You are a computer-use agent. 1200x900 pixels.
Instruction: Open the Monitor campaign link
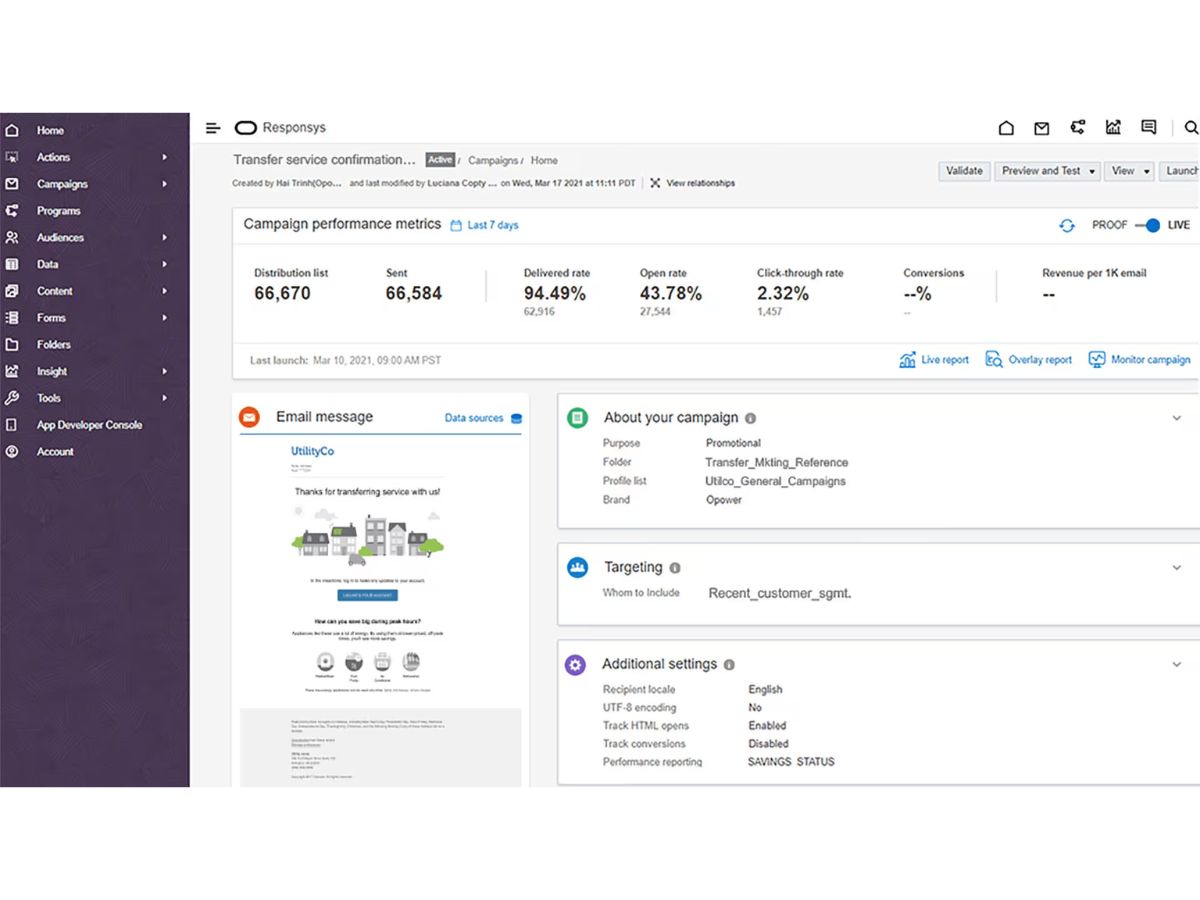pyautogui.click(x=1140, y=360)
